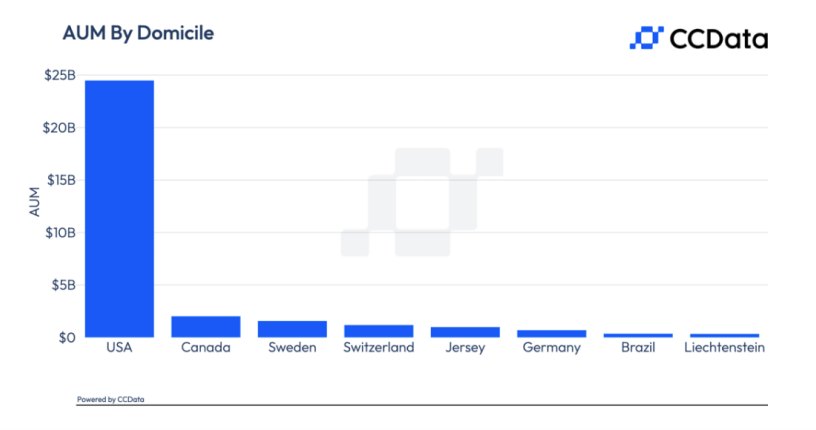Select the Canada bar
The image size is (816, 430).
tap(206, 327)
